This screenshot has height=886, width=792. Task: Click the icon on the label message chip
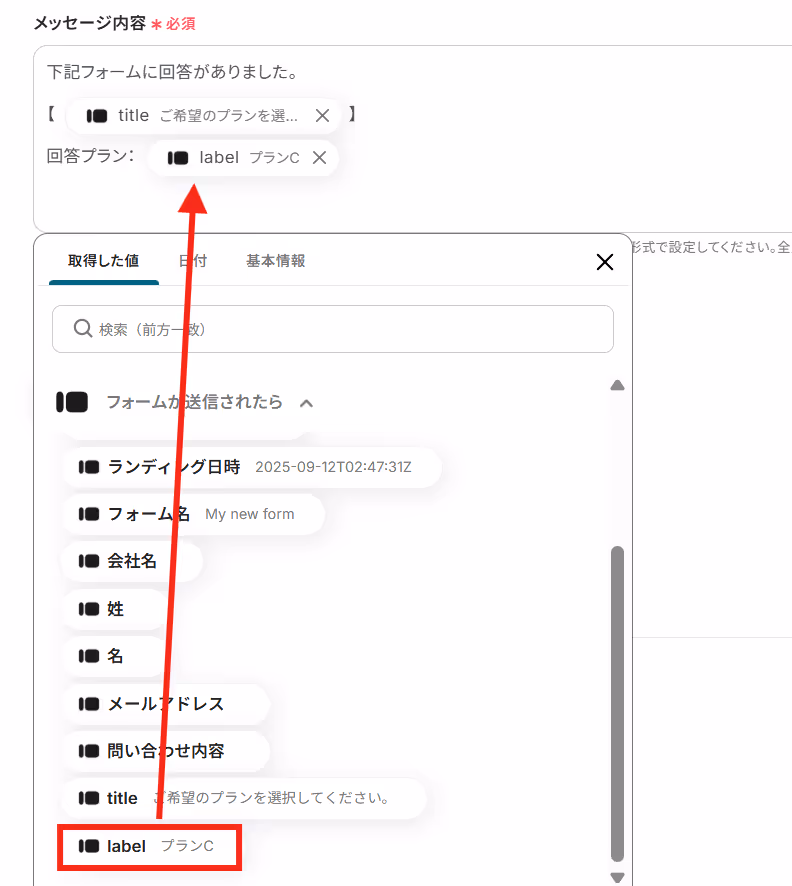178,158
